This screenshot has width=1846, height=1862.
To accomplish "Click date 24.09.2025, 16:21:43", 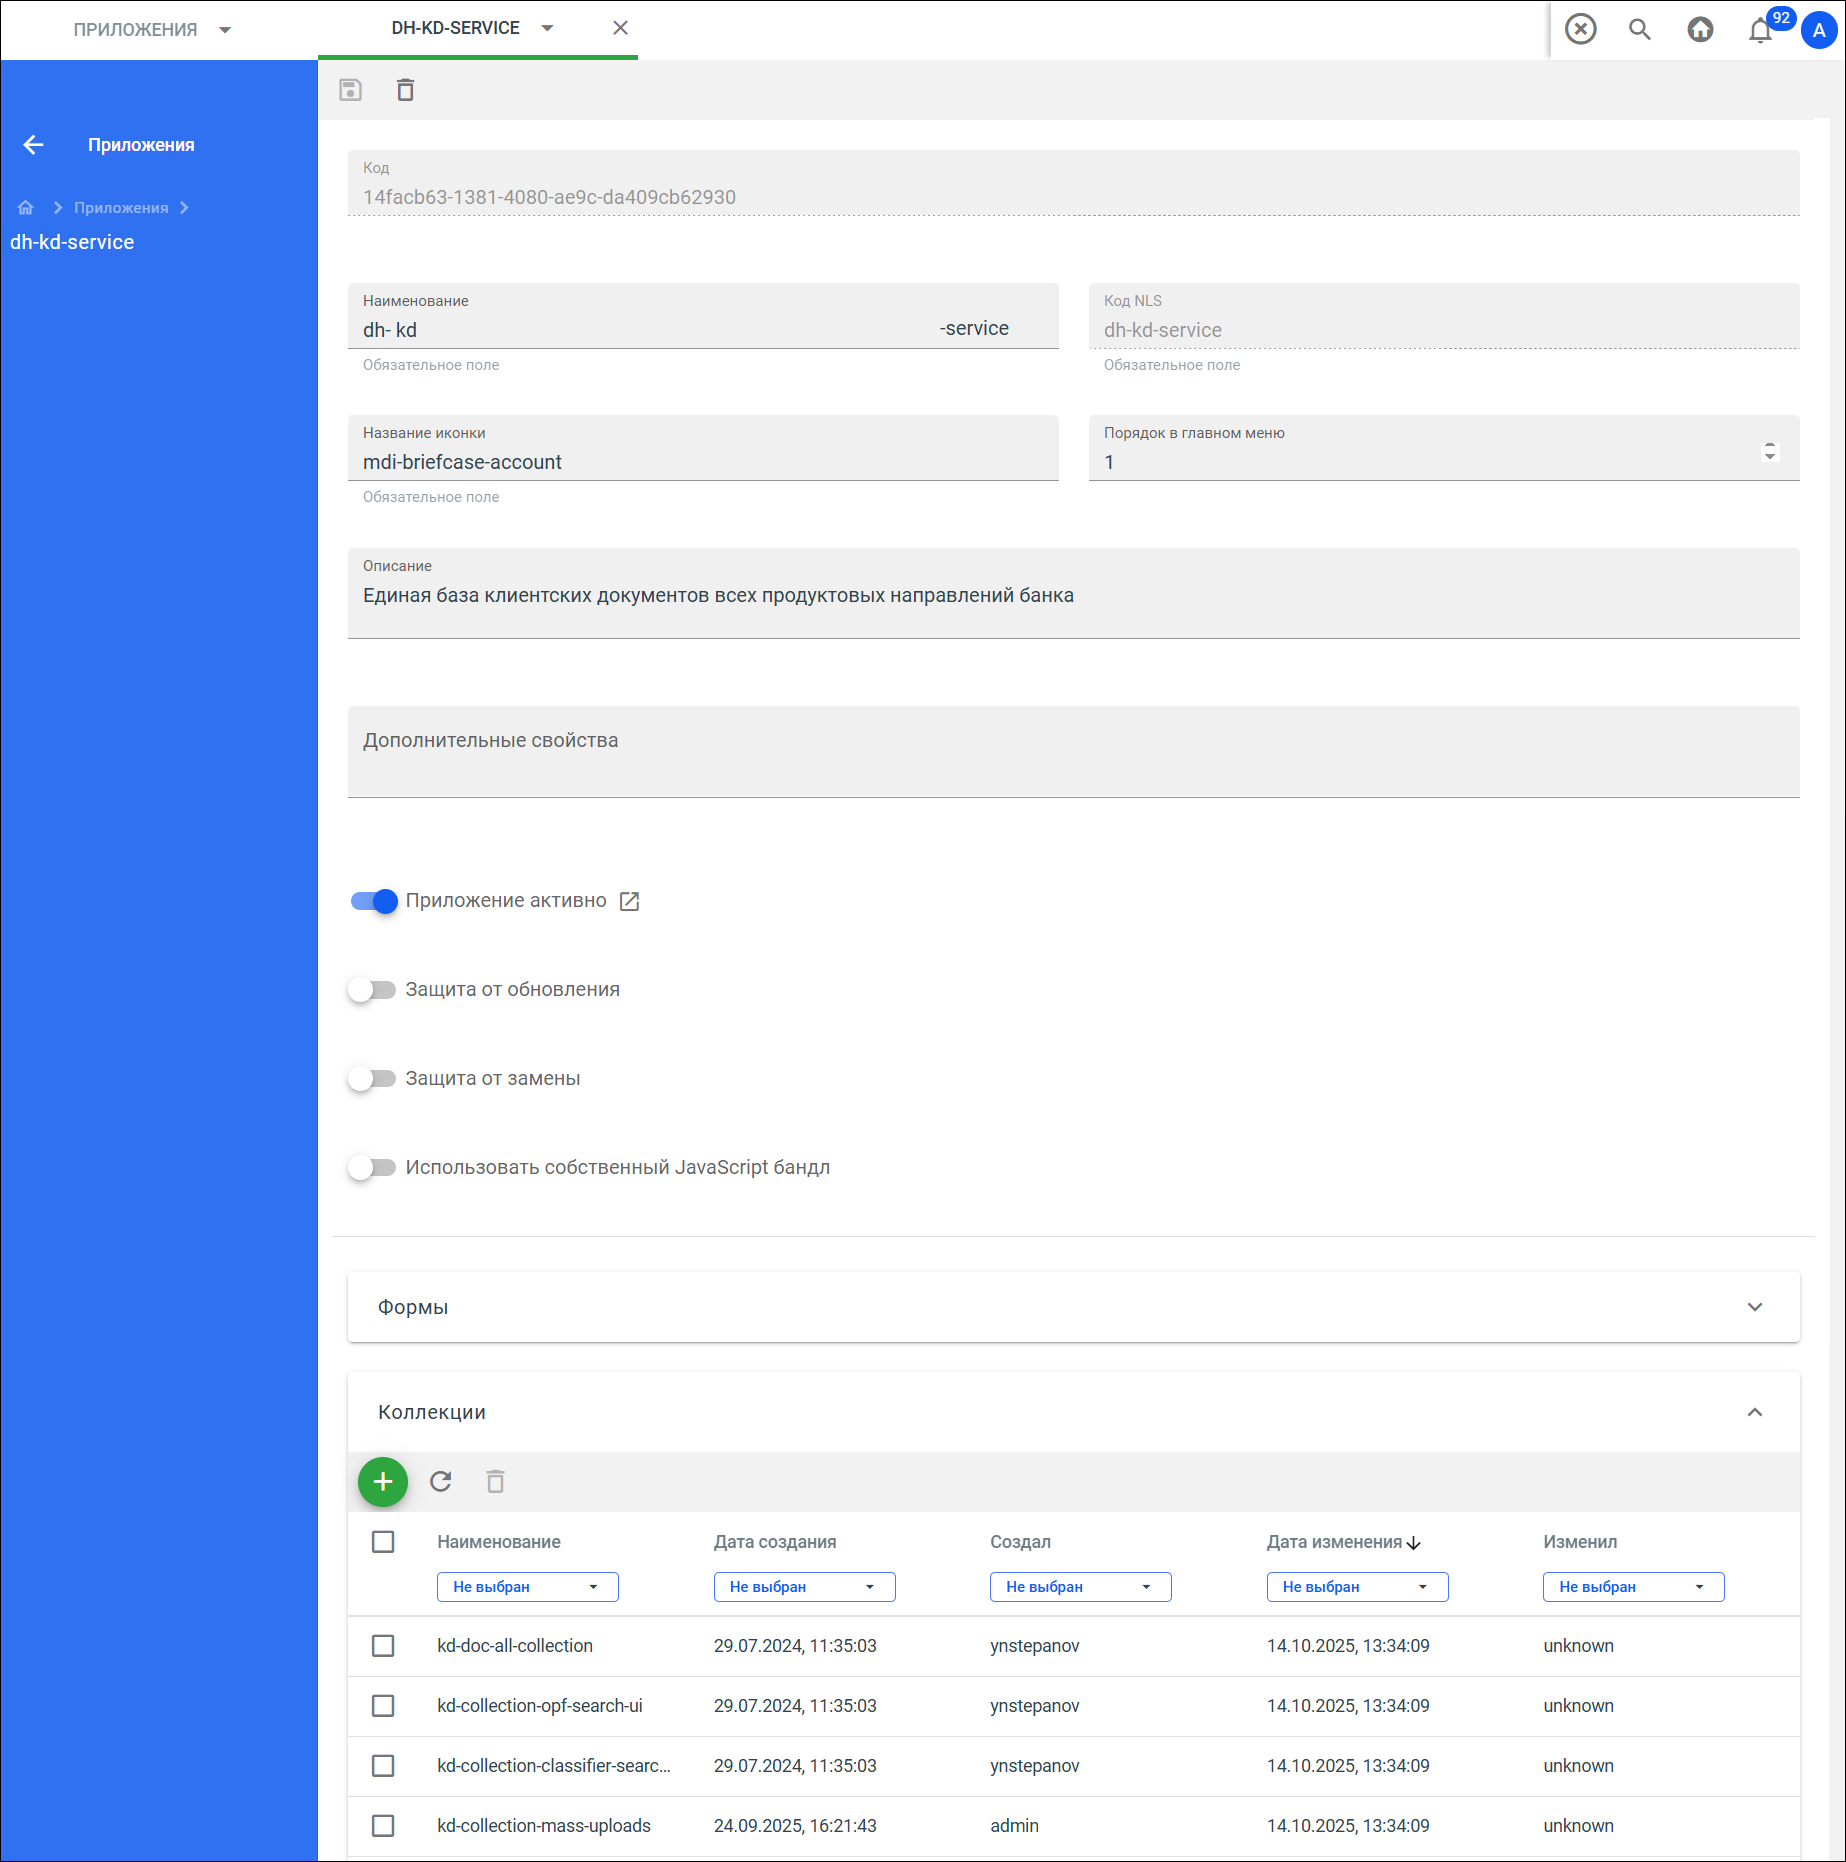I will point(795,1826).
